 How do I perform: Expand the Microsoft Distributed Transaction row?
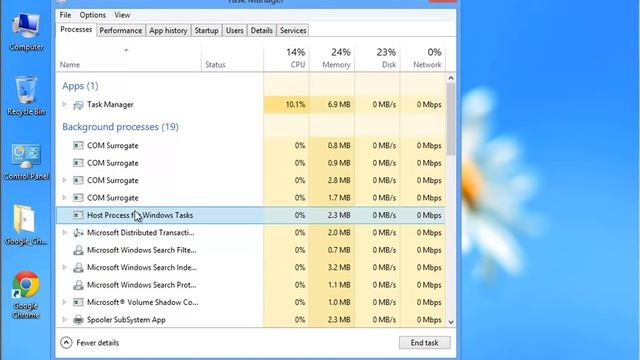tap(64, 233)
